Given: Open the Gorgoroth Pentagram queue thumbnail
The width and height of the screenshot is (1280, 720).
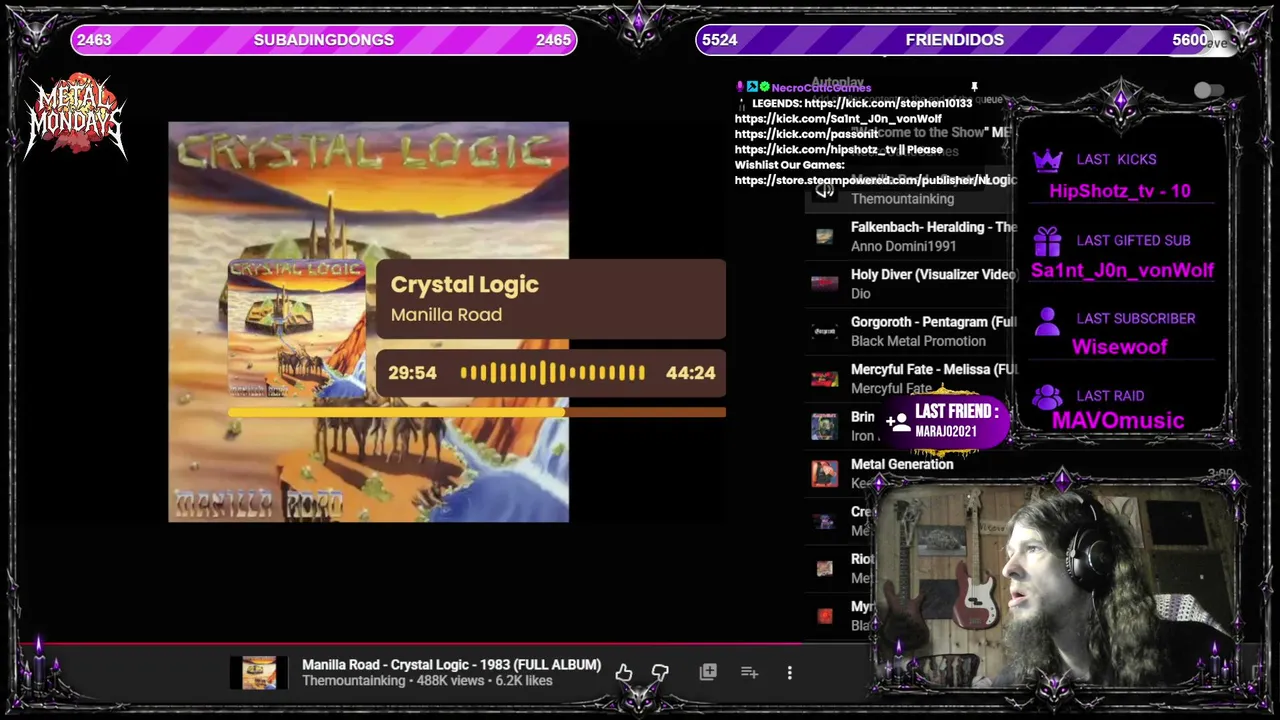Looking at the screenshot, I should [824, 331].
